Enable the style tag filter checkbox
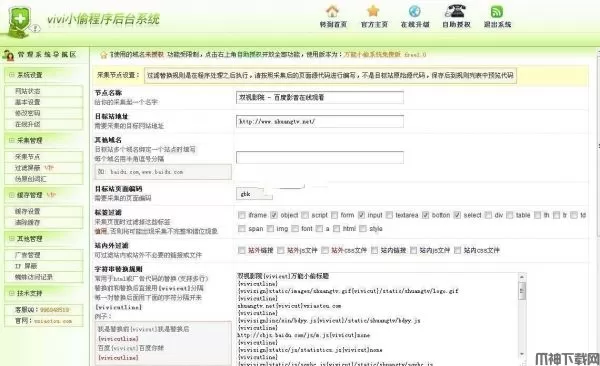 [x=363, y=229]
